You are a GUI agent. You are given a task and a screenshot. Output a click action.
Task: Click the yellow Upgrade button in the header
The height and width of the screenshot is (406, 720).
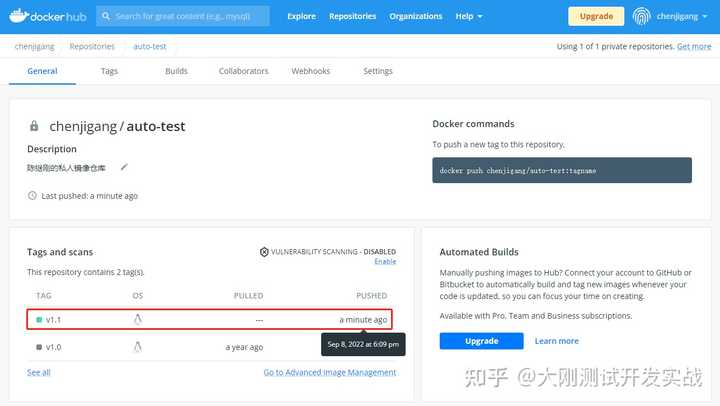point(596,16)
